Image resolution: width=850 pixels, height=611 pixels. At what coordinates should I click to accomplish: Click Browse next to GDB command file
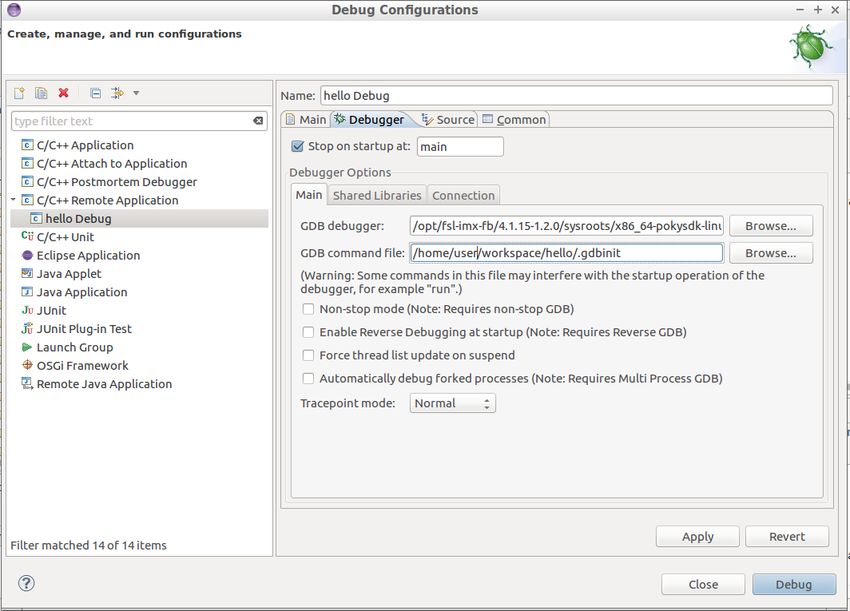point(771,253)
